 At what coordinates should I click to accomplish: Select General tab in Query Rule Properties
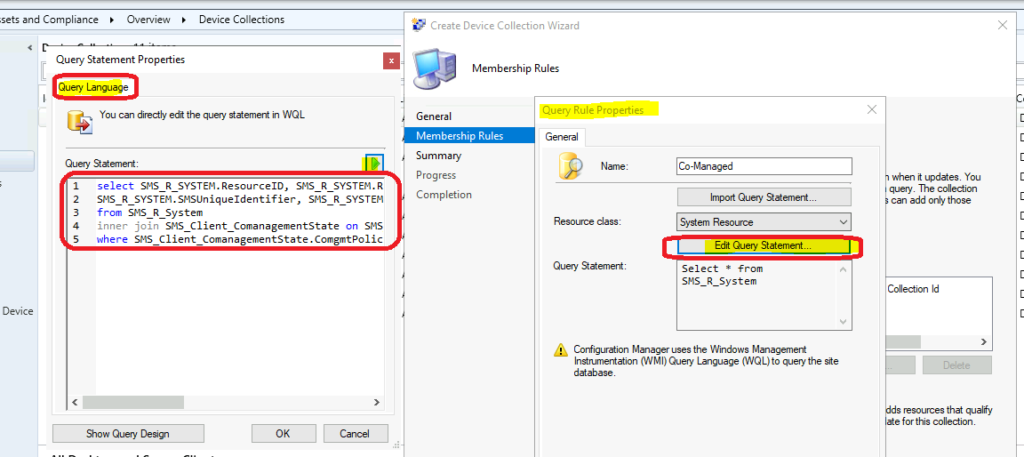(562, 137)
